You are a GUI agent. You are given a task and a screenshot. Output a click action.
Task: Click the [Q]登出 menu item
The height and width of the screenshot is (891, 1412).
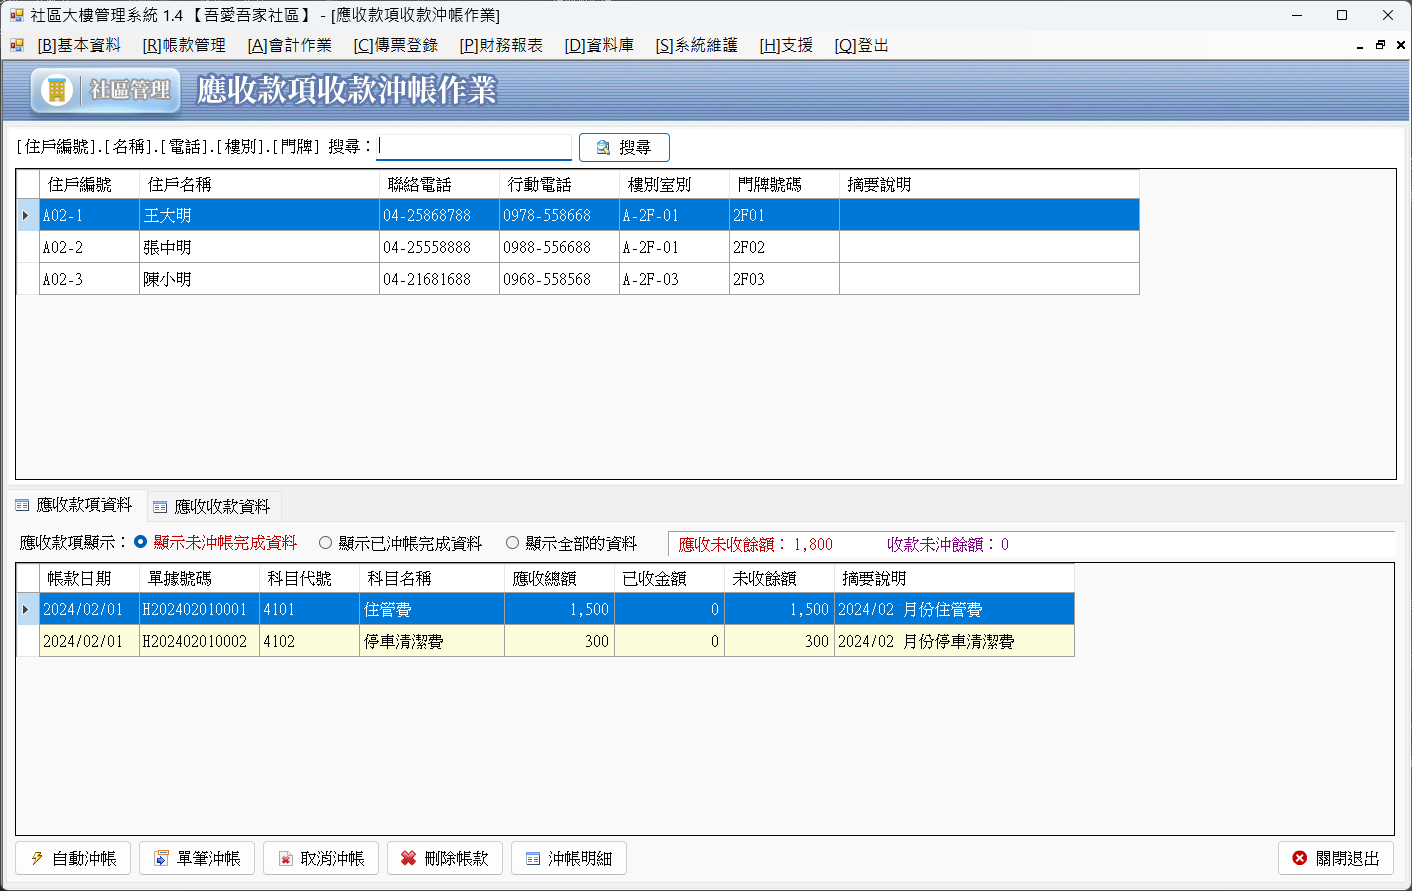pos(861,45)
